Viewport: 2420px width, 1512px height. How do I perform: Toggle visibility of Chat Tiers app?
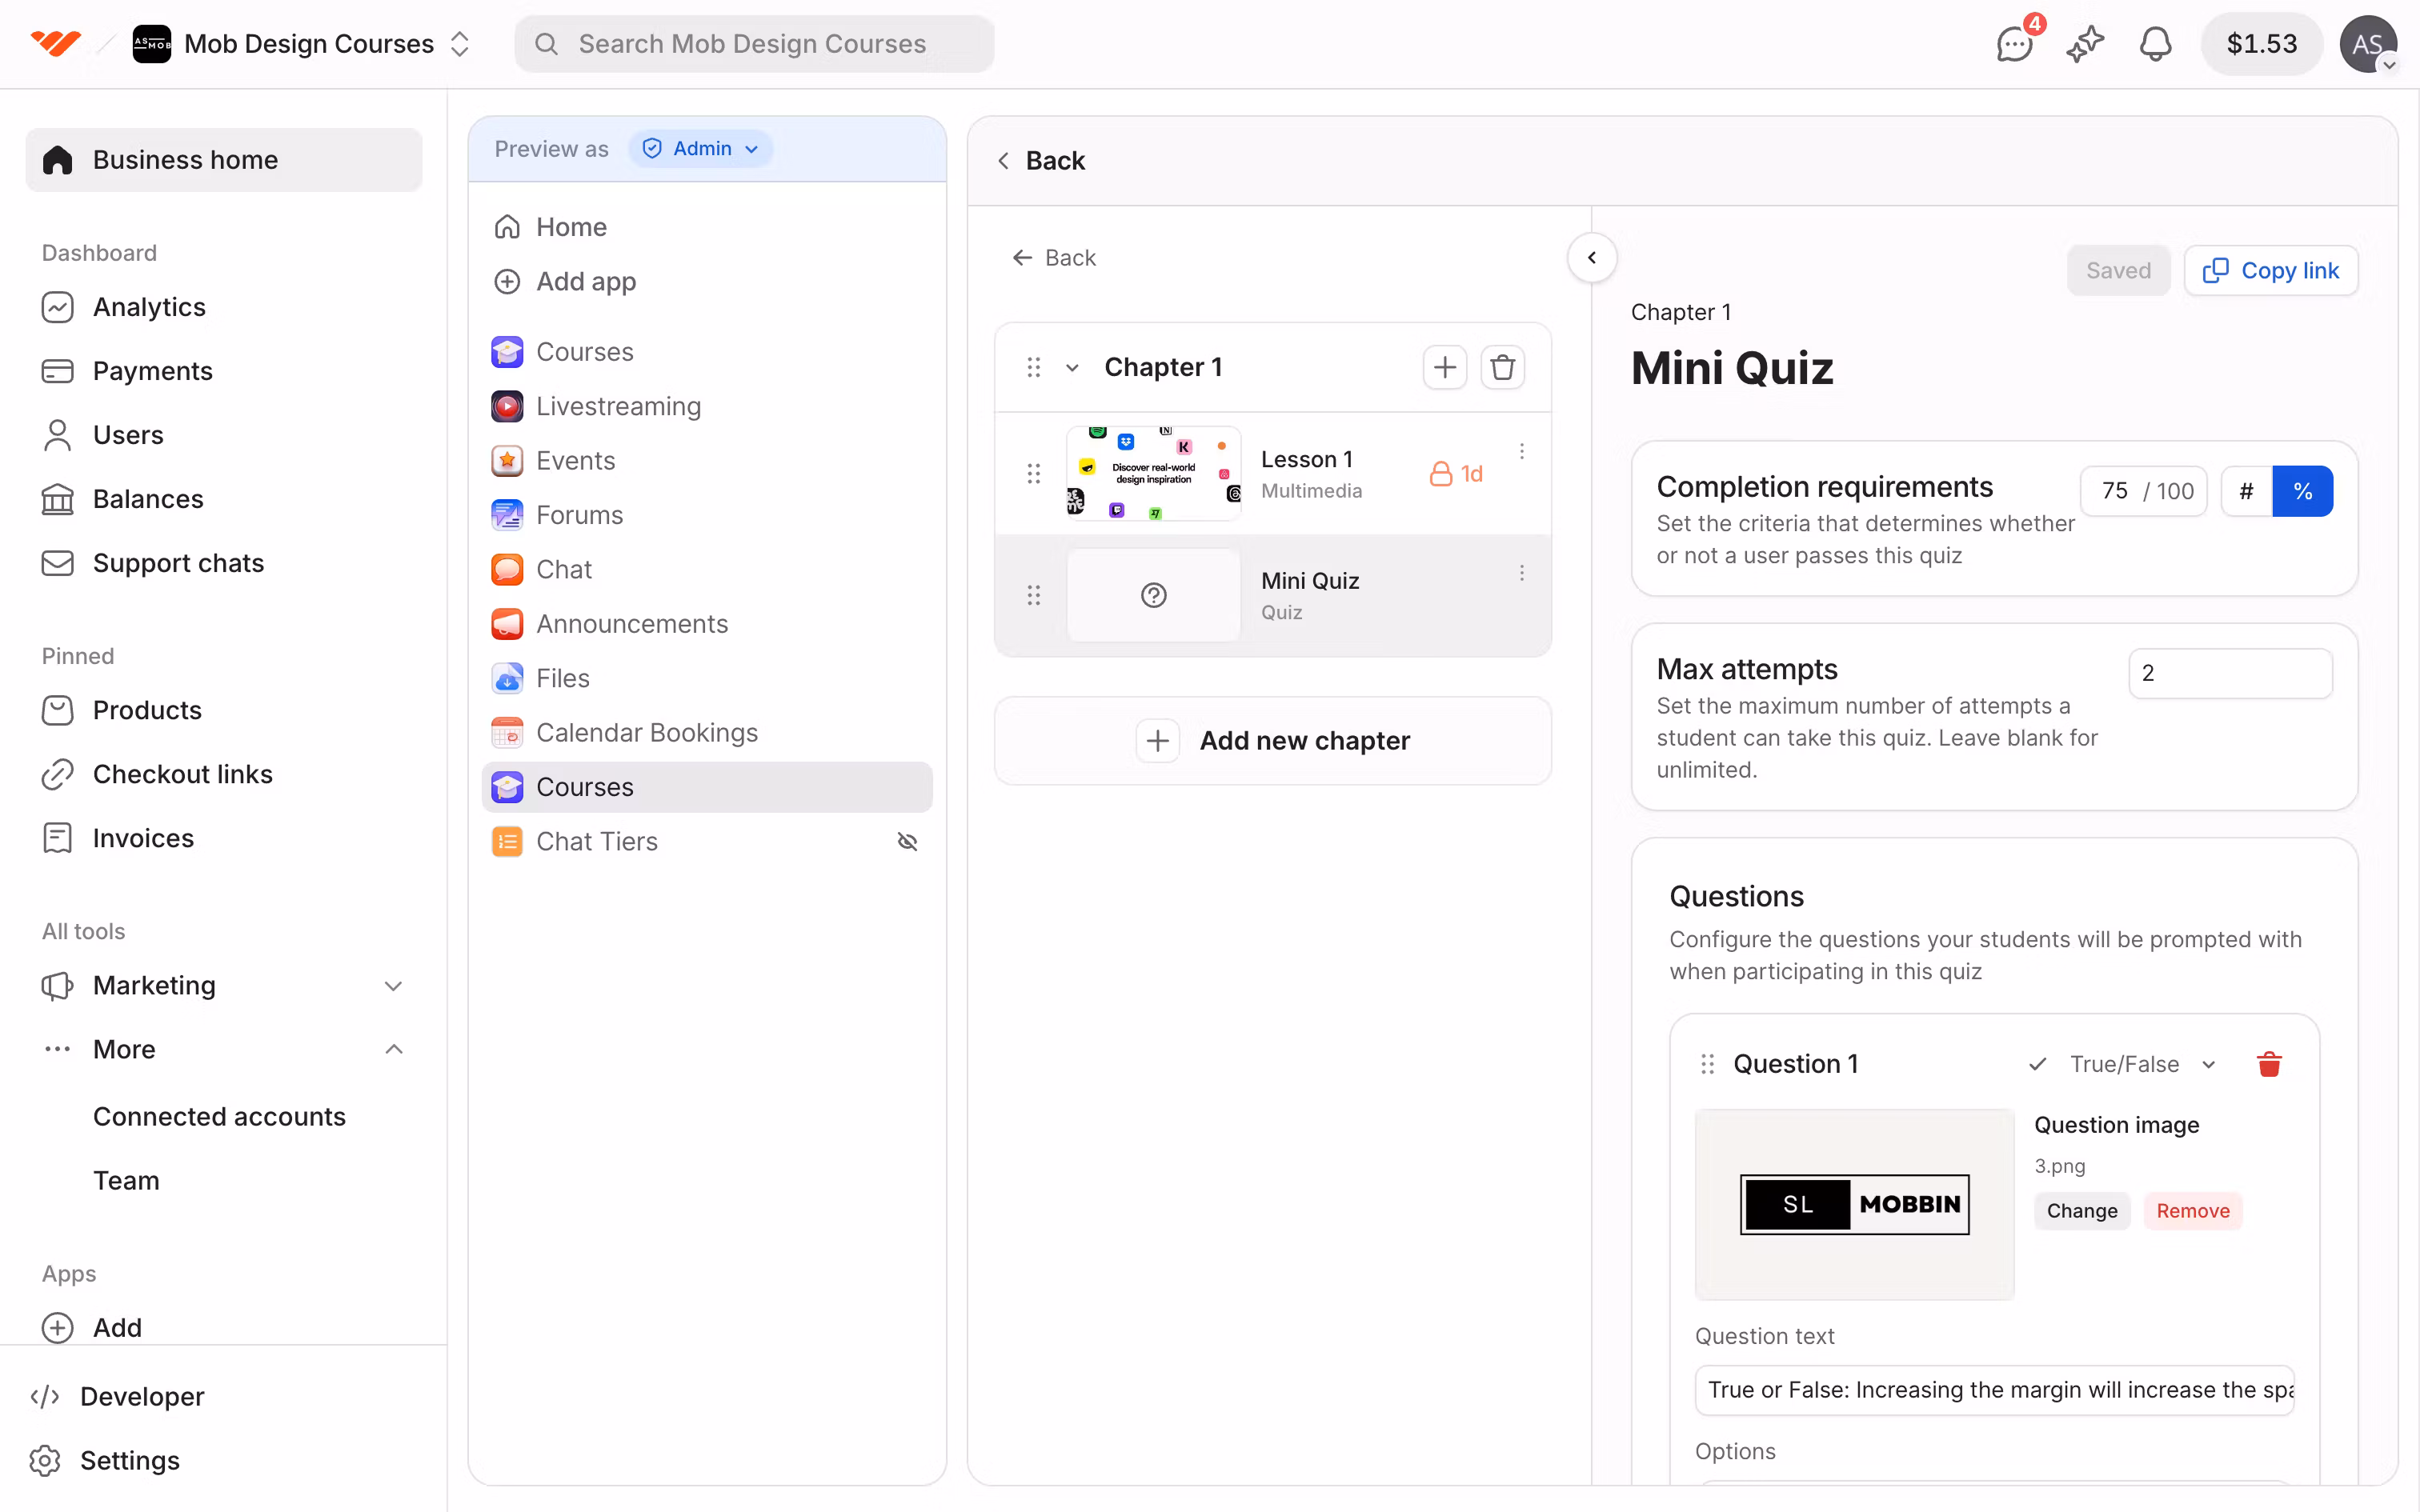[907, 842]
